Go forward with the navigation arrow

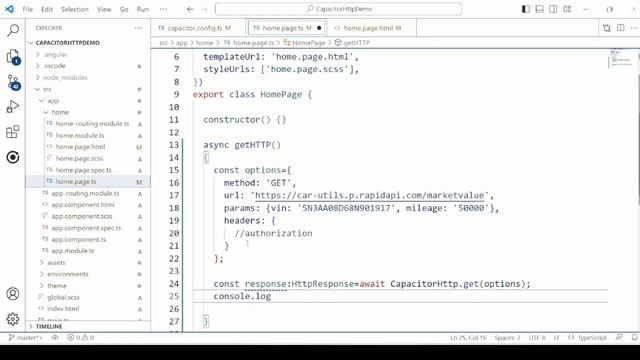tap(204, 9)
